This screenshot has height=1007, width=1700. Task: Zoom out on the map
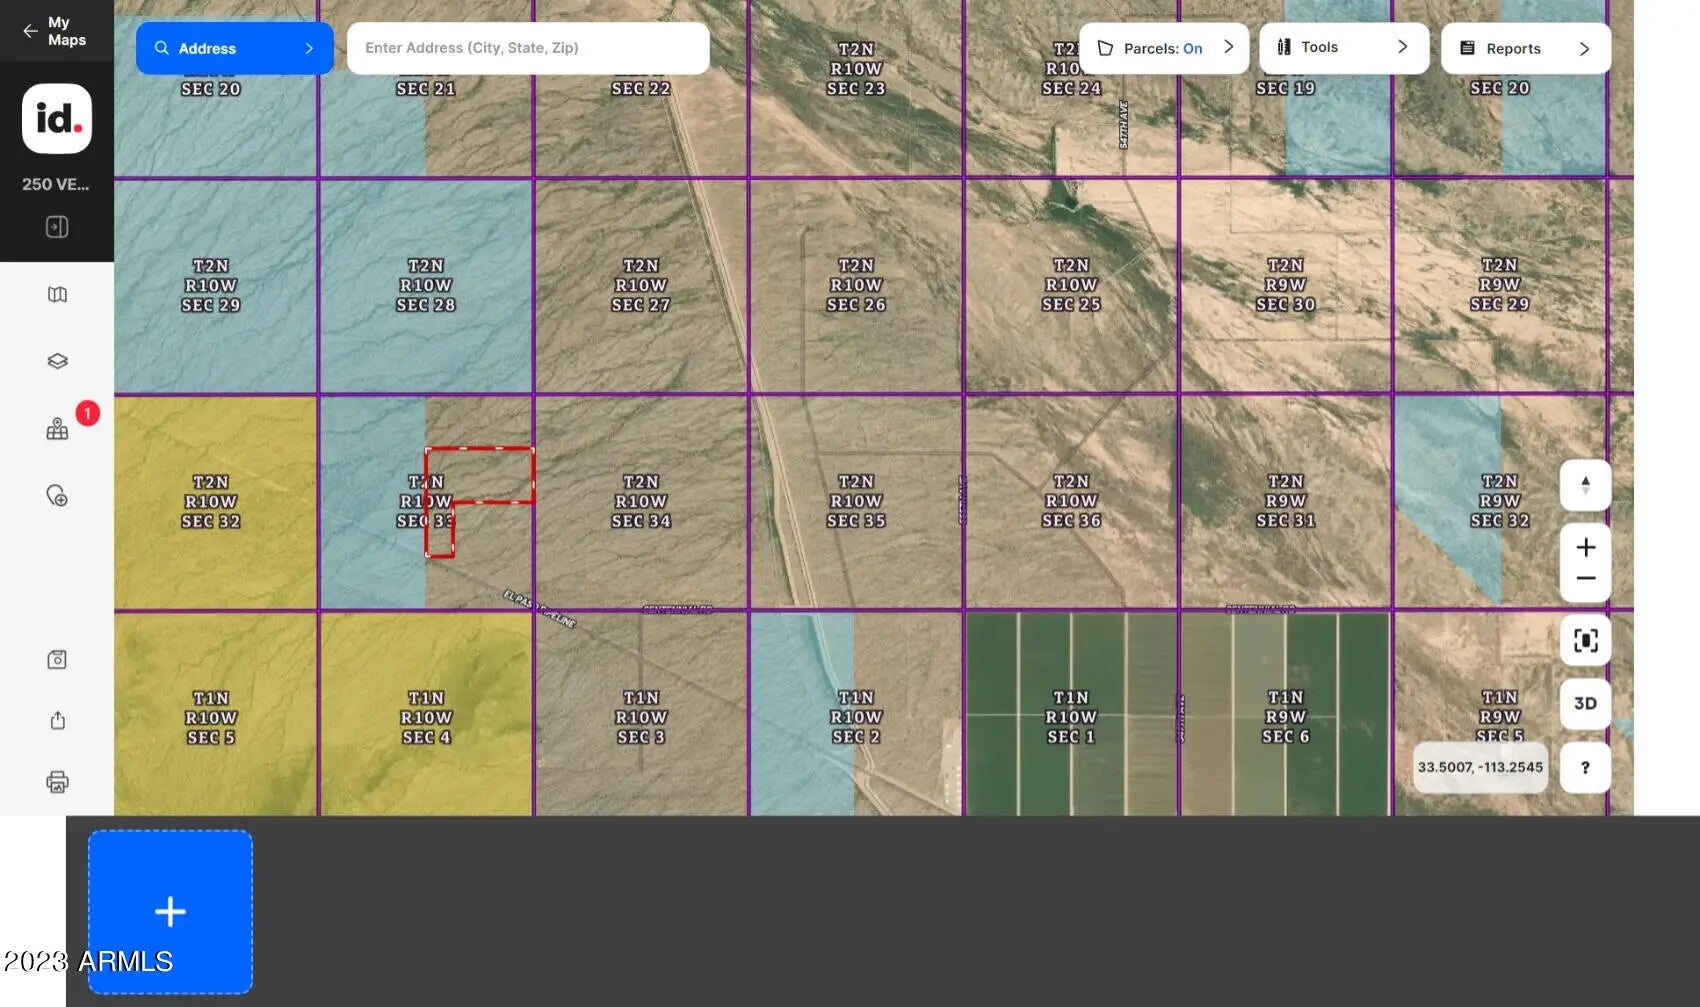click(1585, 579)
